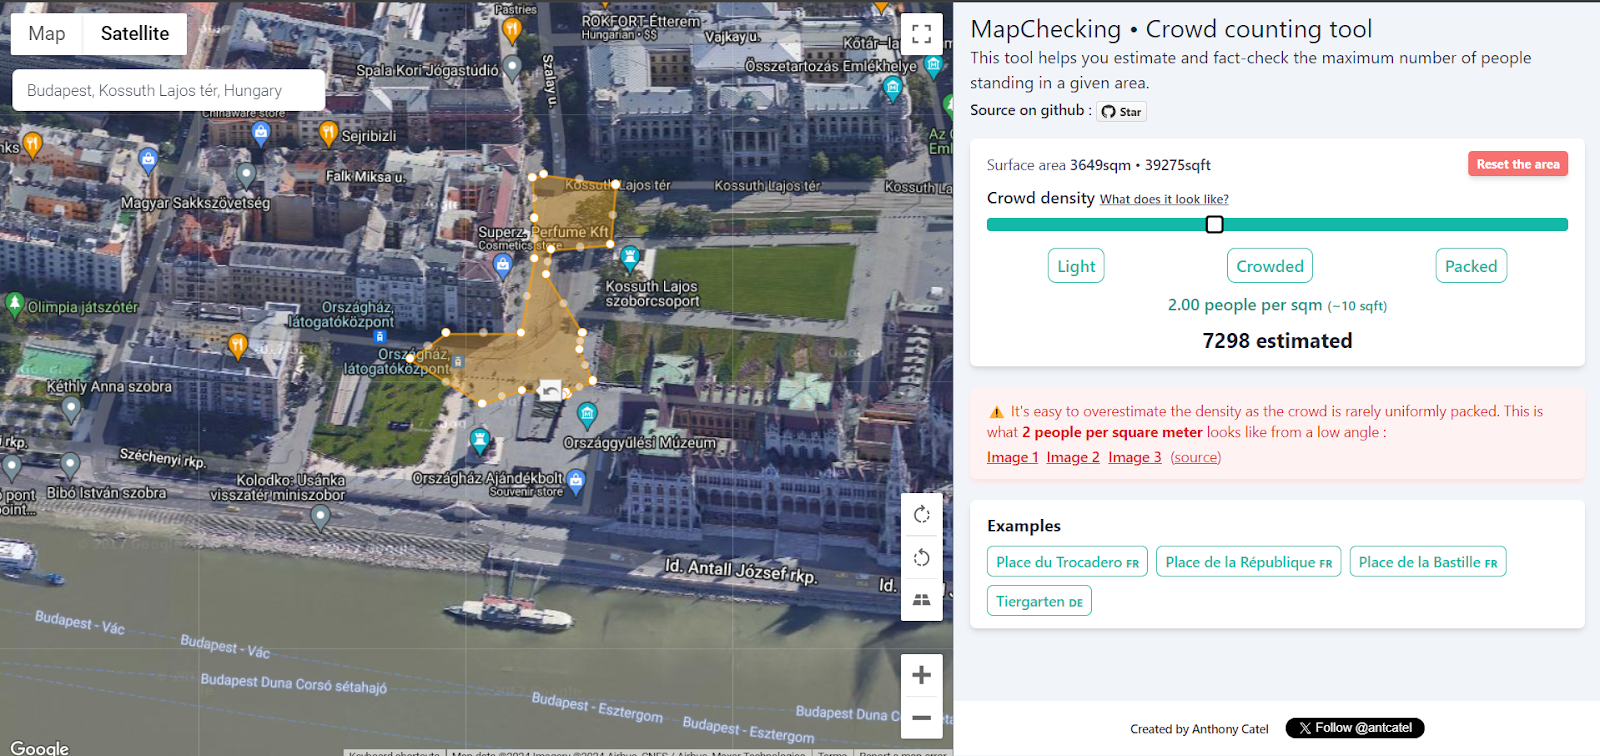This screenshot has width=1600, height=756.
Task: Open the (source) link
Action: point(1196,457)
